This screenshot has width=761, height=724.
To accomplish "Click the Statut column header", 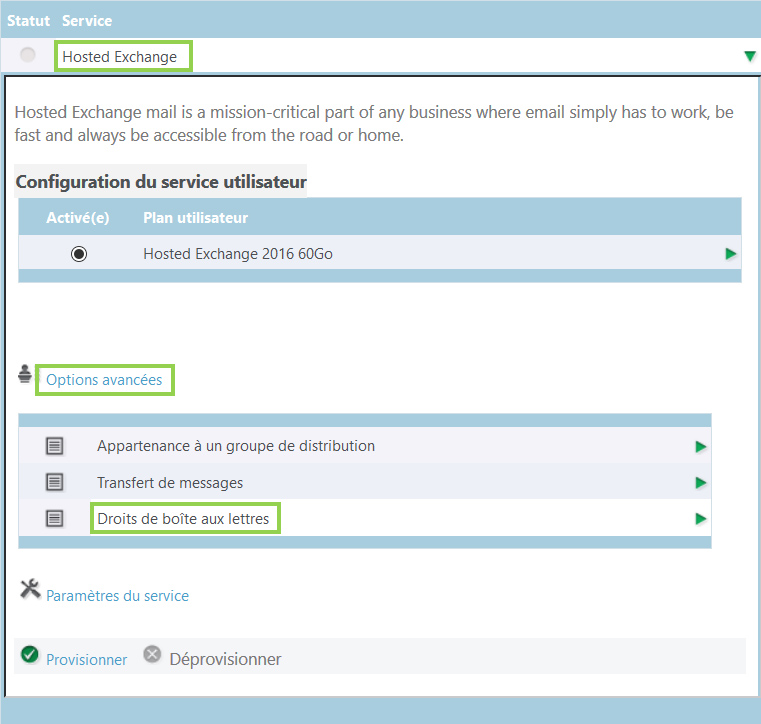I will click(28, 21).
